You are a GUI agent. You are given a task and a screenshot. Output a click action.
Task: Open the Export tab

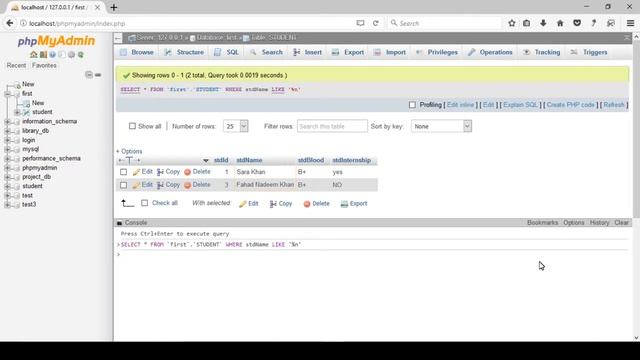coord(348,52)
